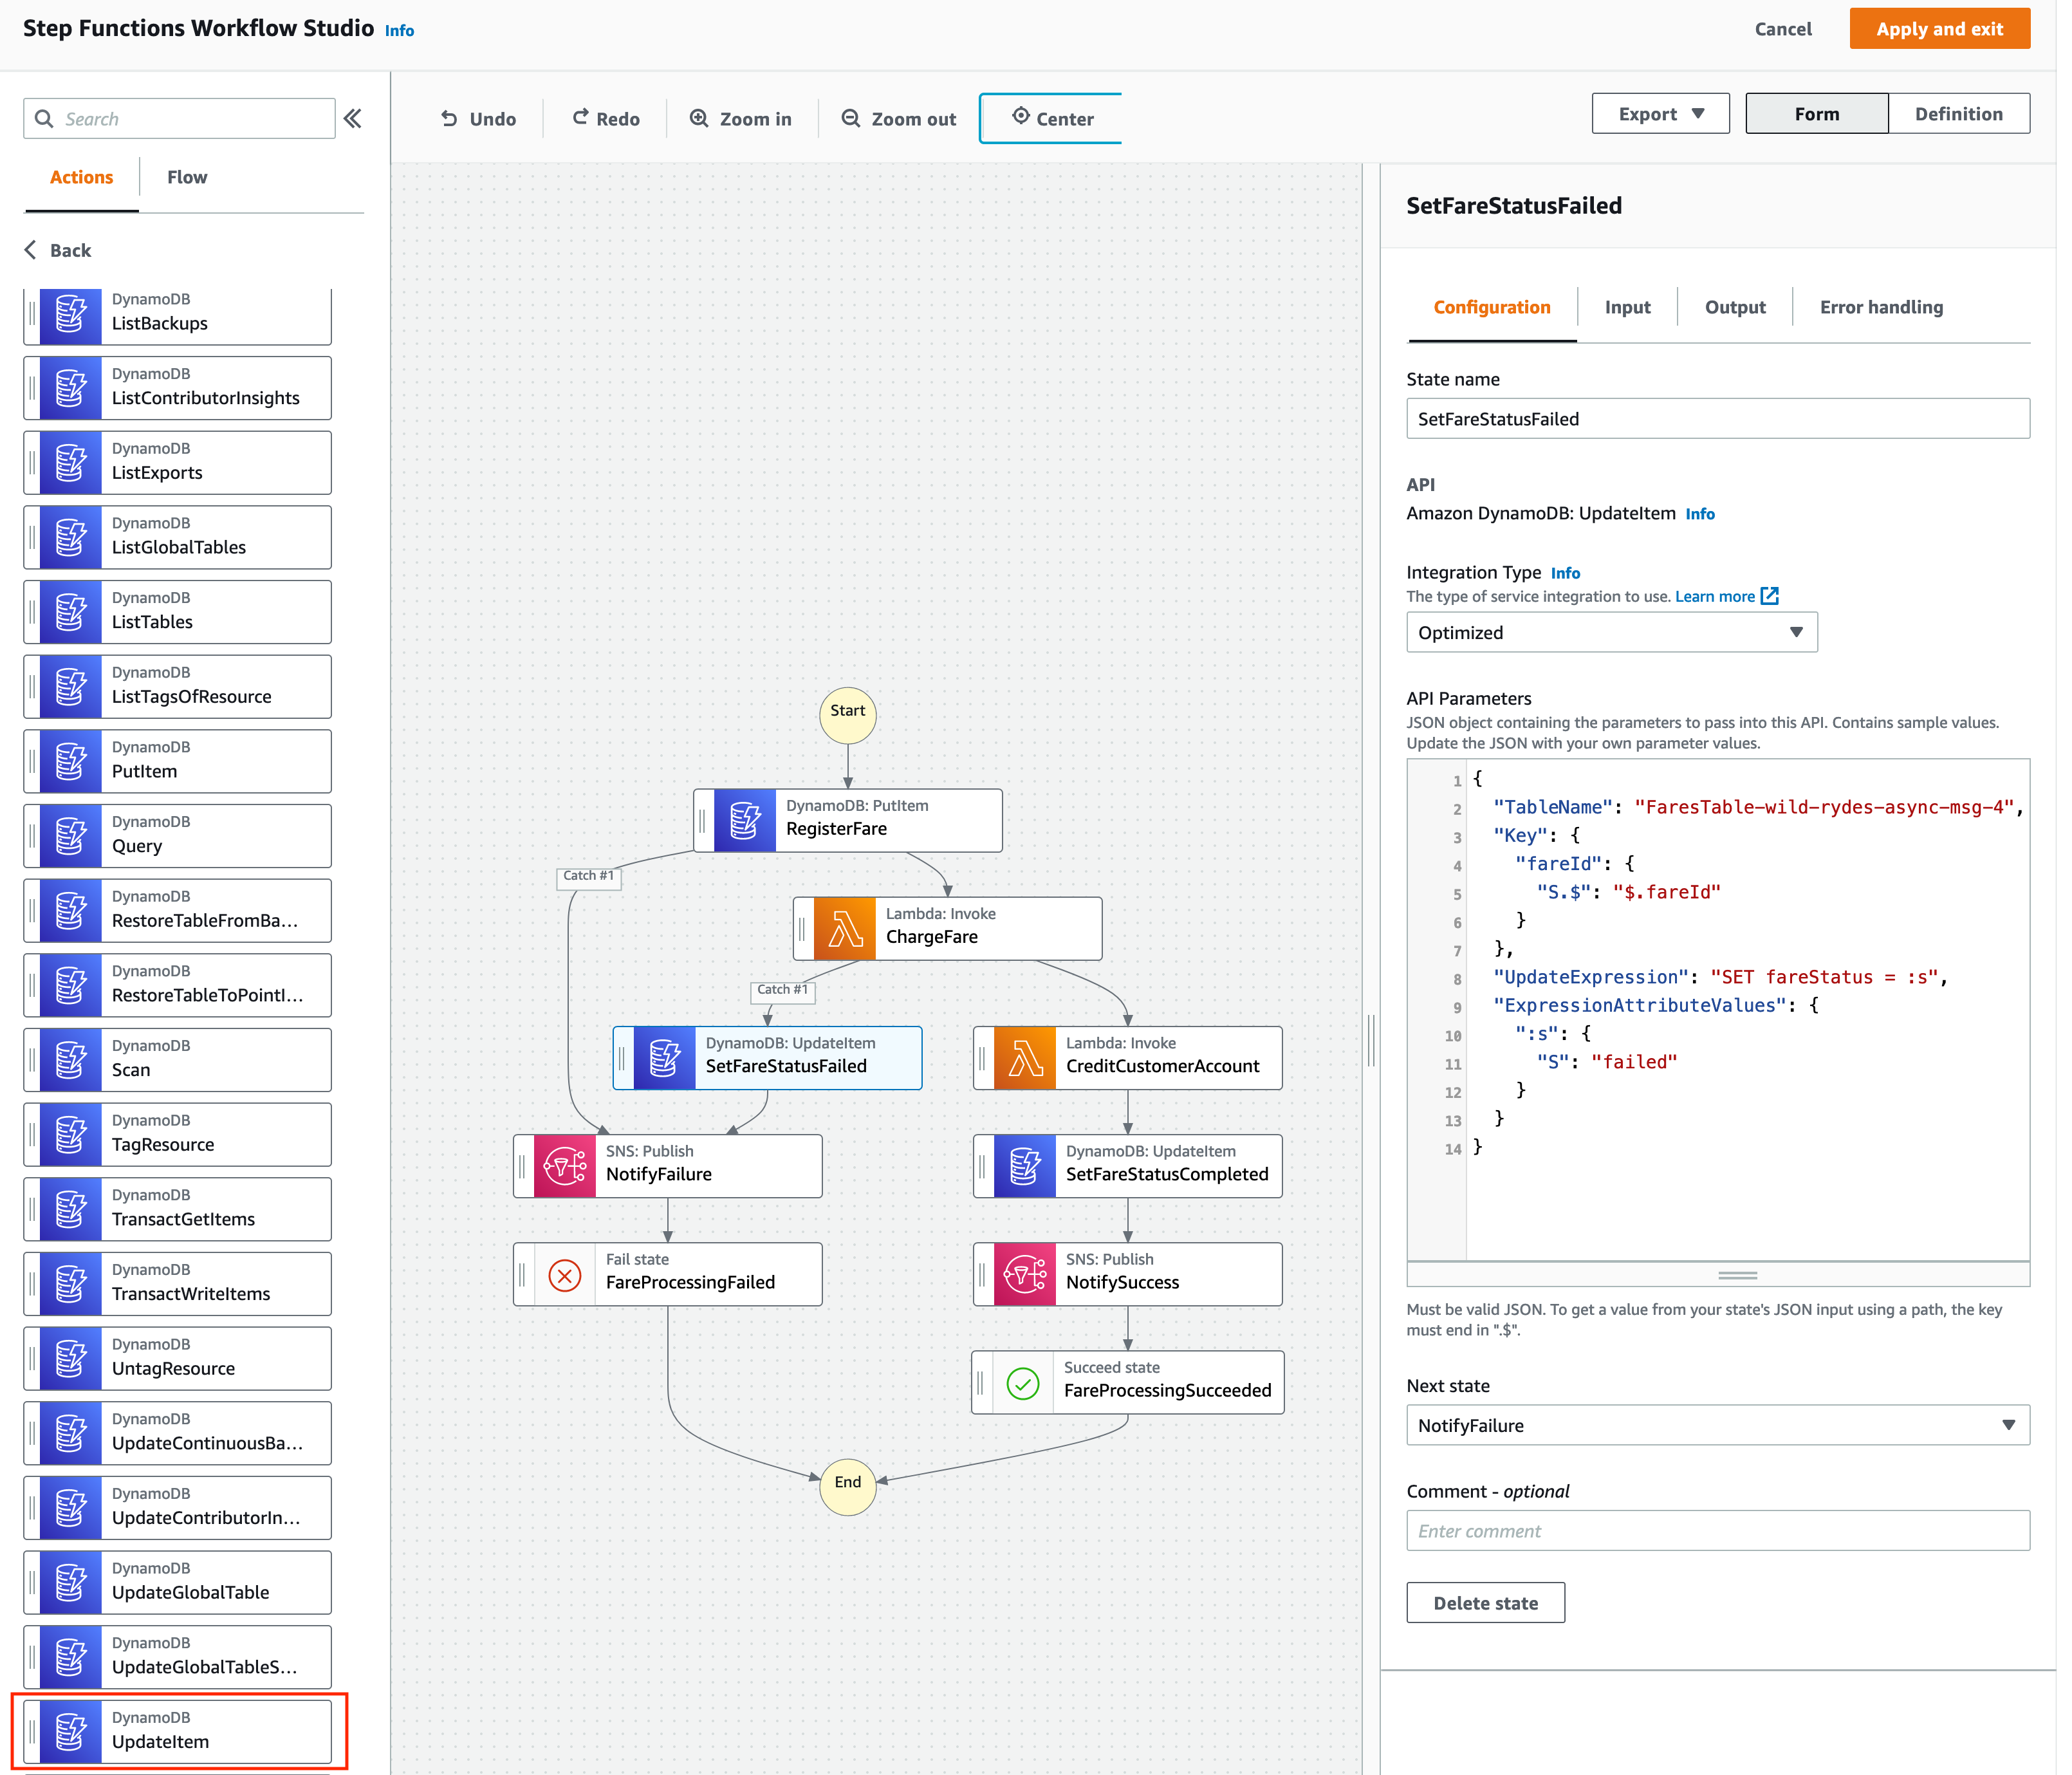
Task: Switch to the Flow tab
Action: point(187,177)
